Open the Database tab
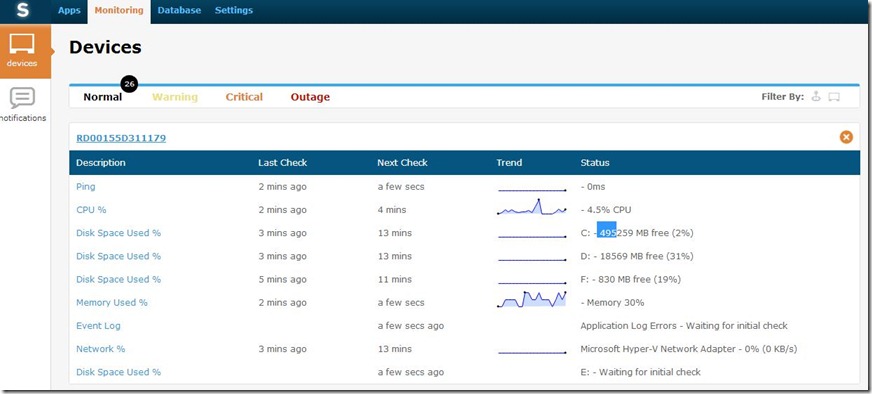The width and height of the screenshot is (872, 394). point(179,11)
